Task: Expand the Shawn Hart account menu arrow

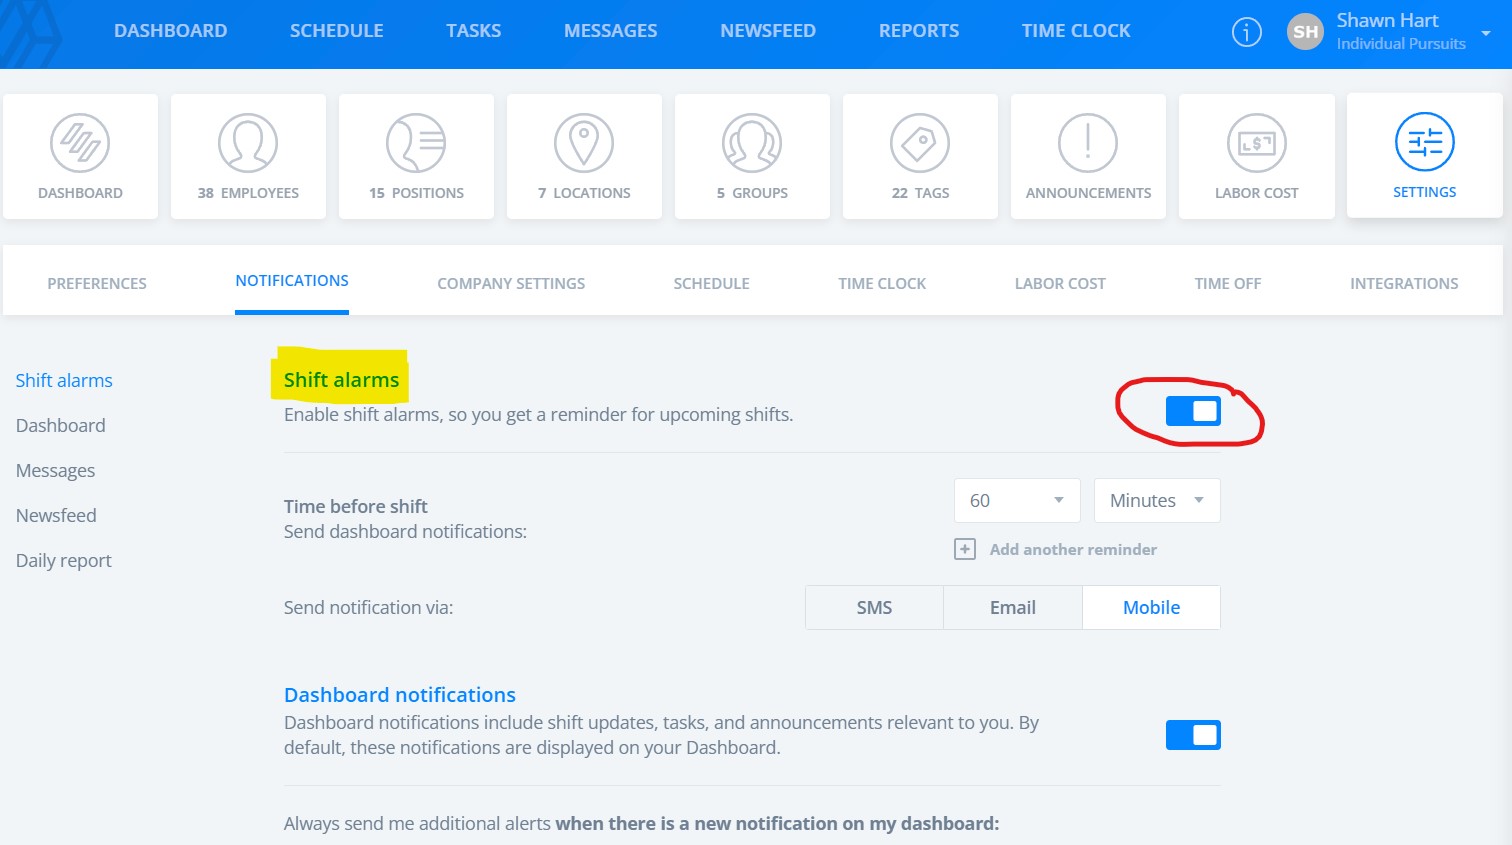Action: [1486, 33]
